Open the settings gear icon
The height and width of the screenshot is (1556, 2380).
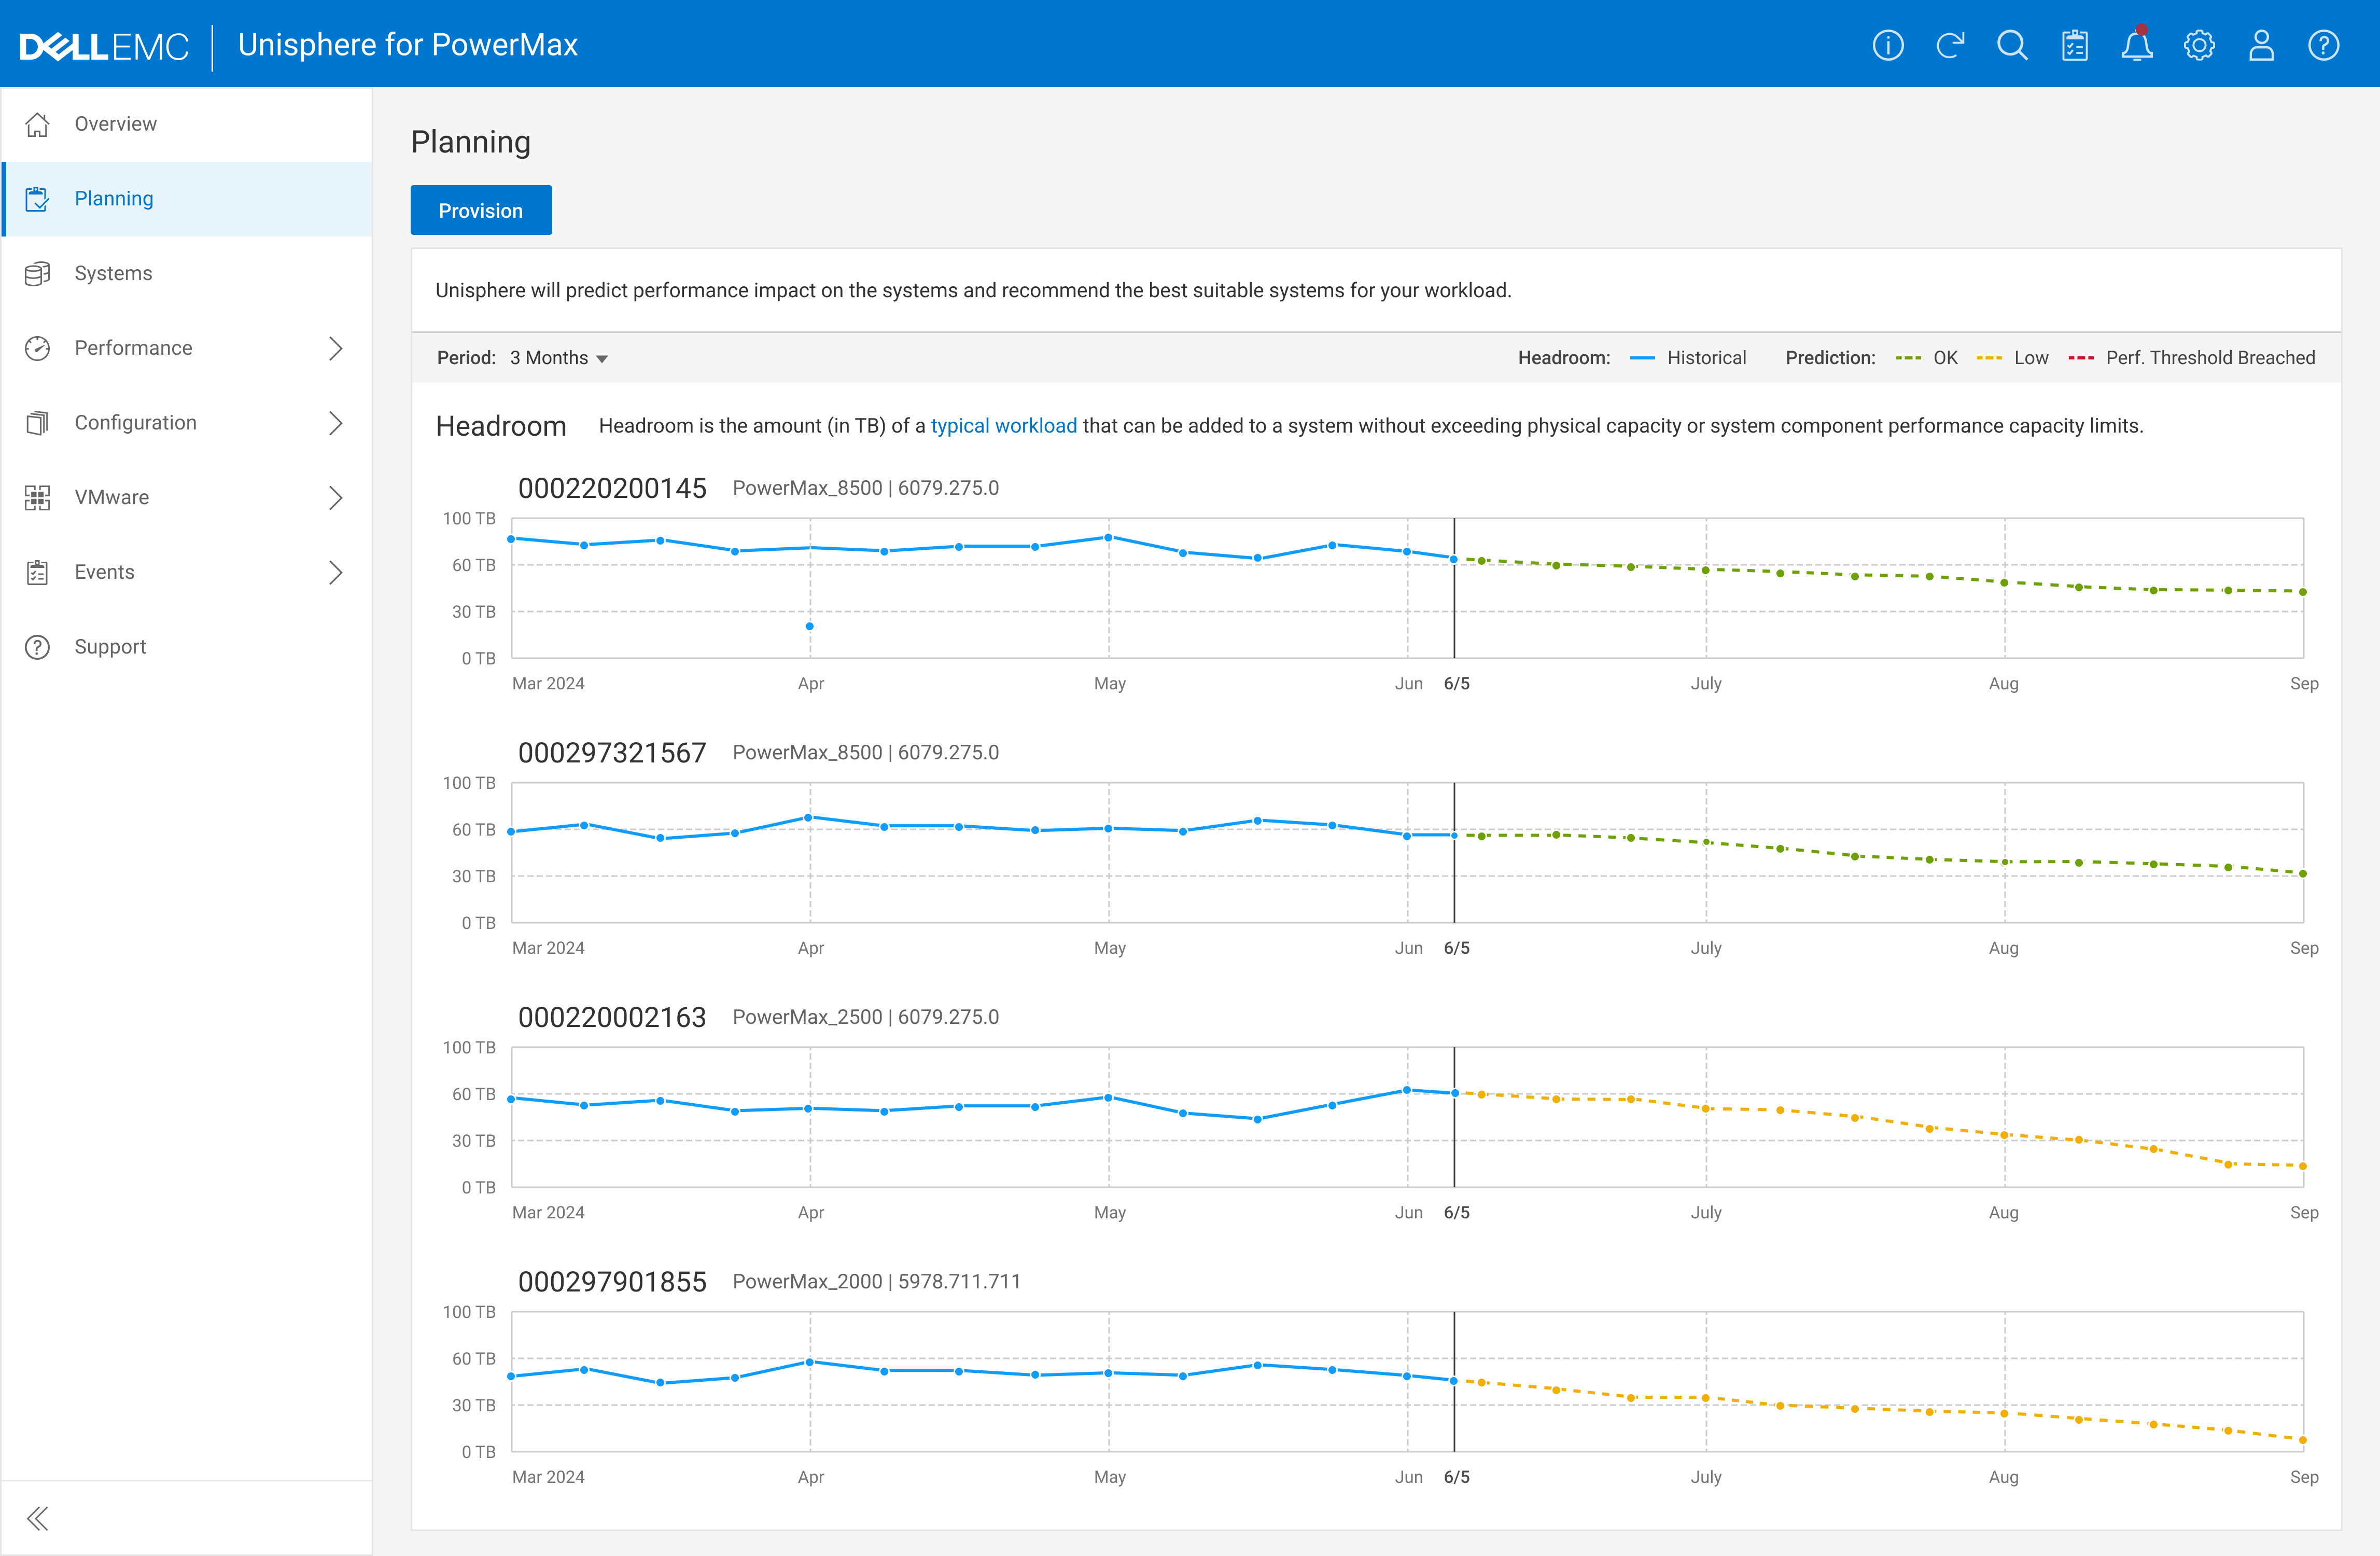2199,45
